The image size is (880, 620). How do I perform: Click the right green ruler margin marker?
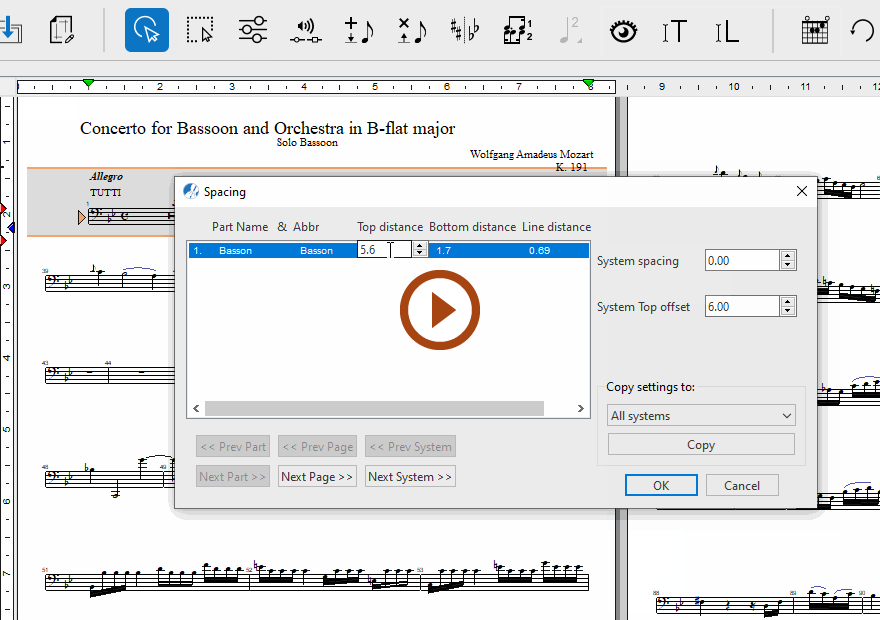tap(589, 84)
